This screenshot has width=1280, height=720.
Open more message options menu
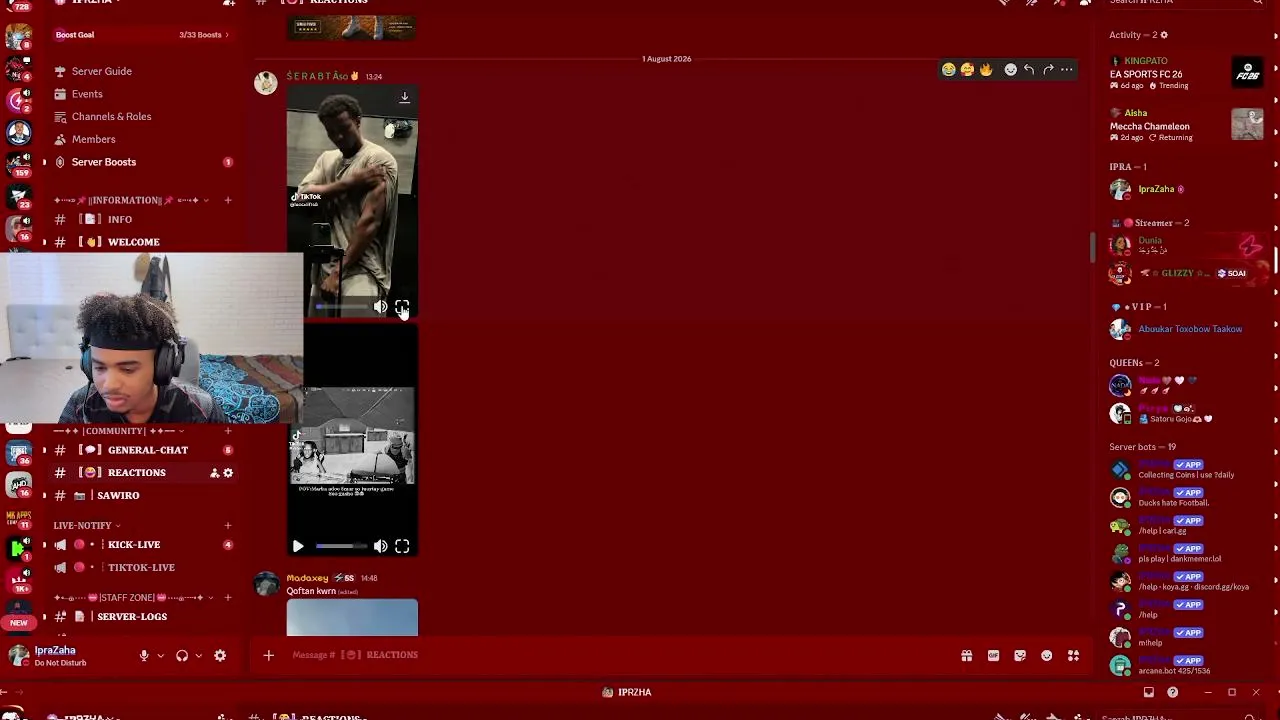[x=1067, y=70]
